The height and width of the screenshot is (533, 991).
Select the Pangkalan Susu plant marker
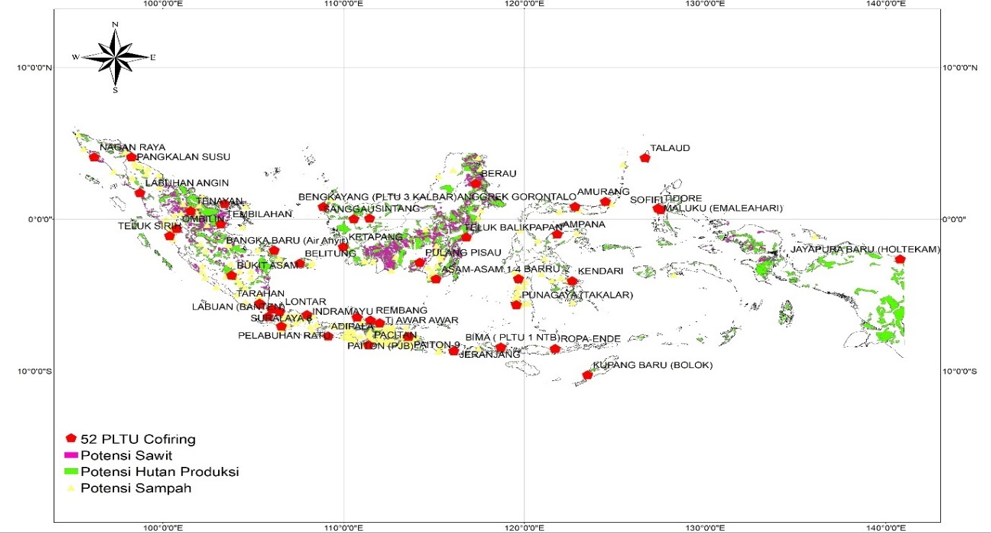tap(131, 157)
